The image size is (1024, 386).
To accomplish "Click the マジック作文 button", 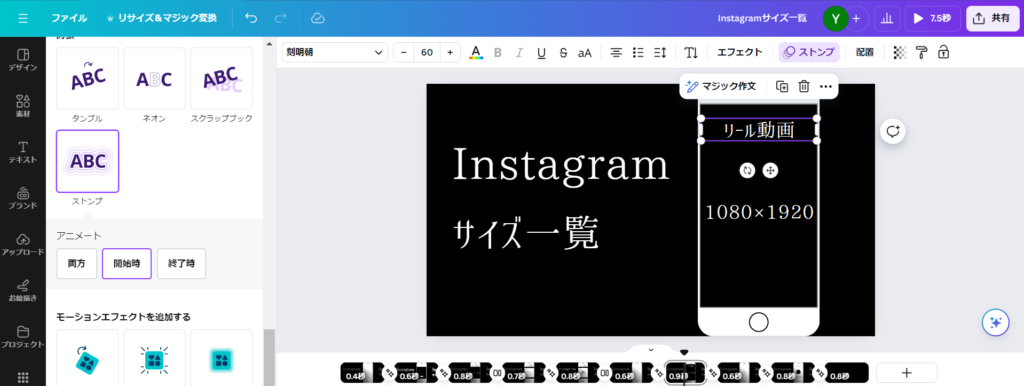I will click(721, 86).
